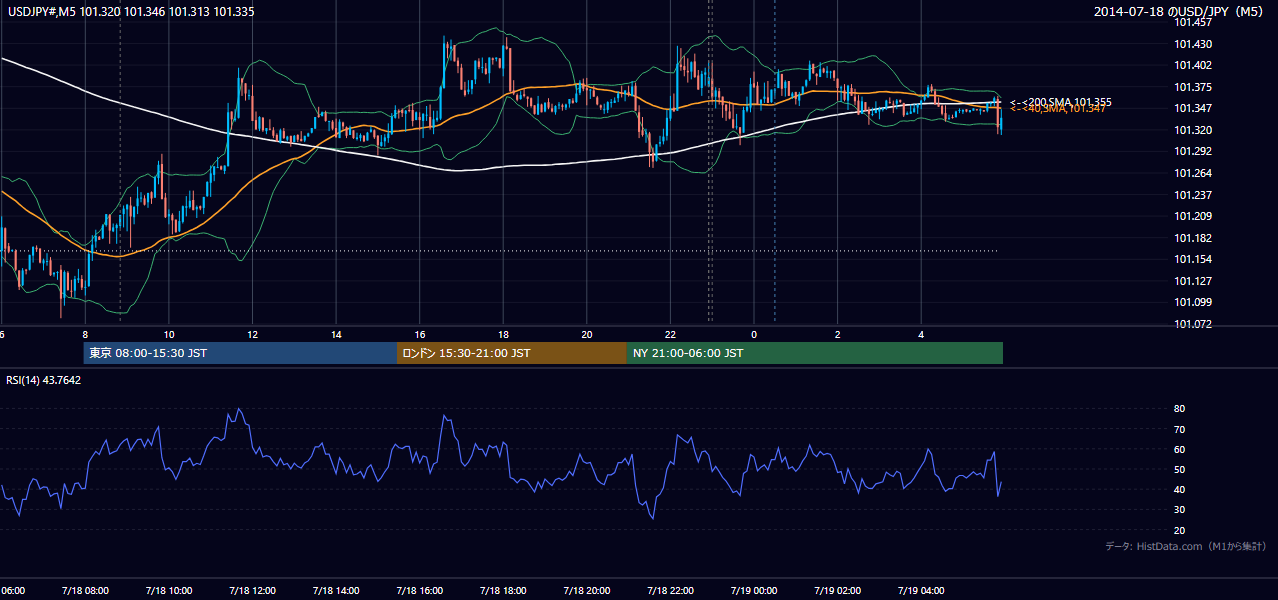
Task: Select the 東京 08:00-15:30 JST session bar
Action: tap(240, 353)
